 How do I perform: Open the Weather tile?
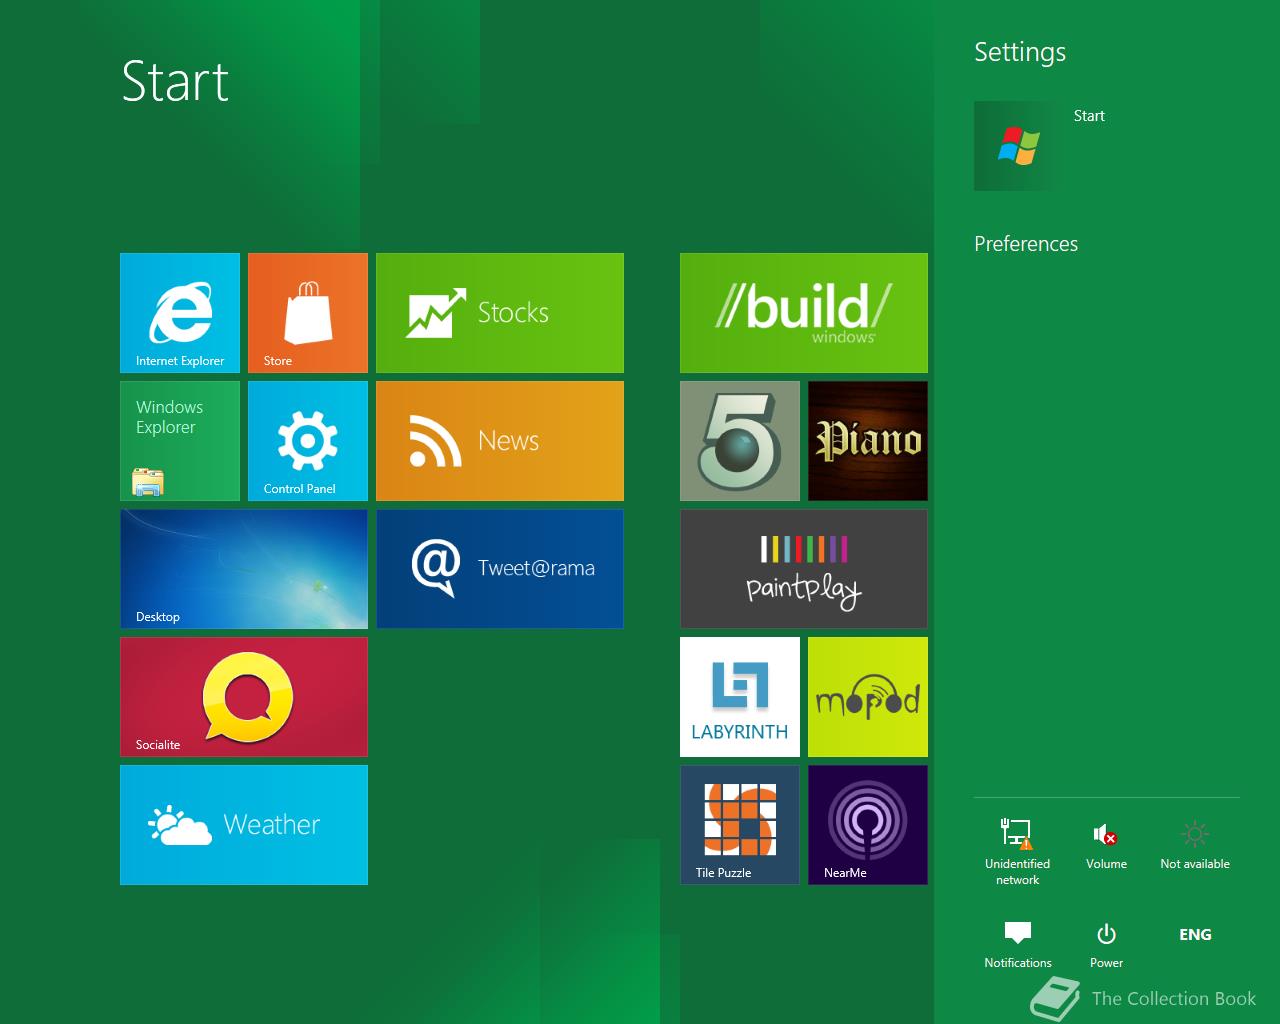(x=244, y=825)
